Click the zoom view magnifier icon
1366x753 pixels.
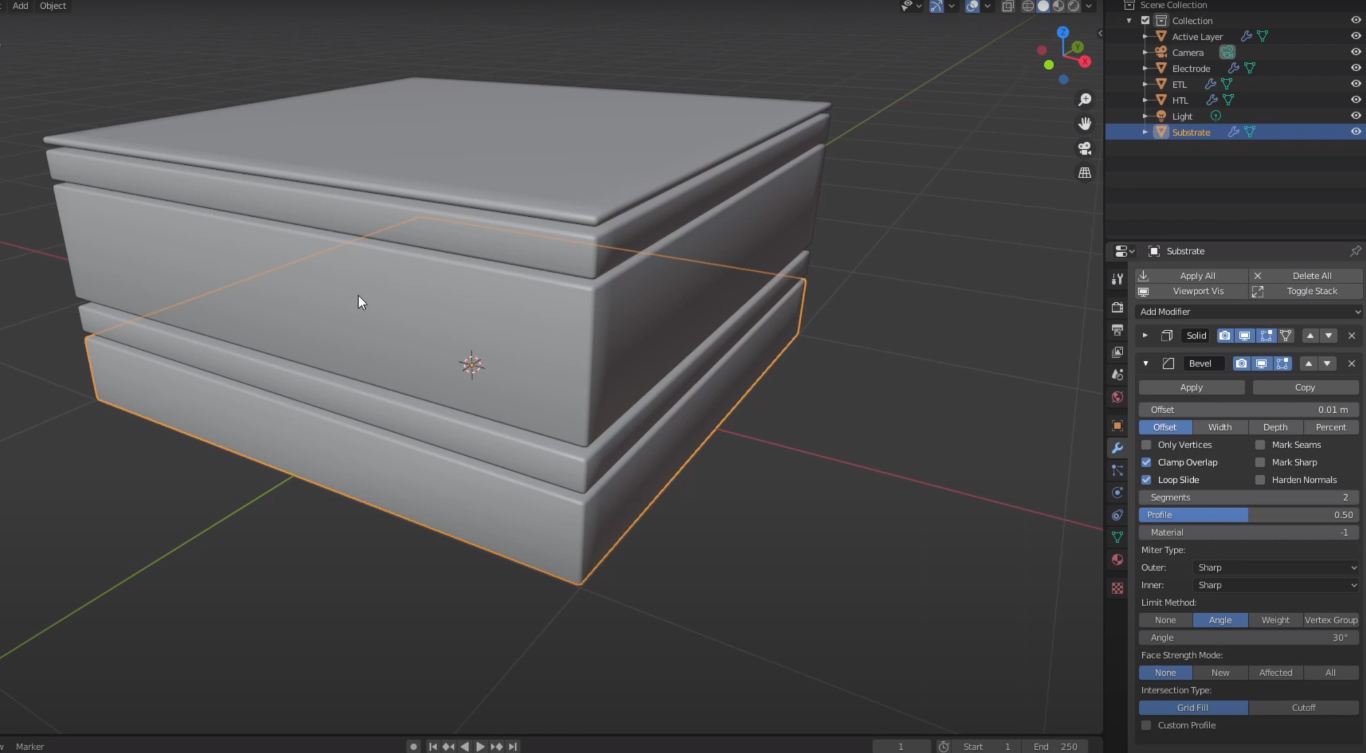tap(1084, 100)
